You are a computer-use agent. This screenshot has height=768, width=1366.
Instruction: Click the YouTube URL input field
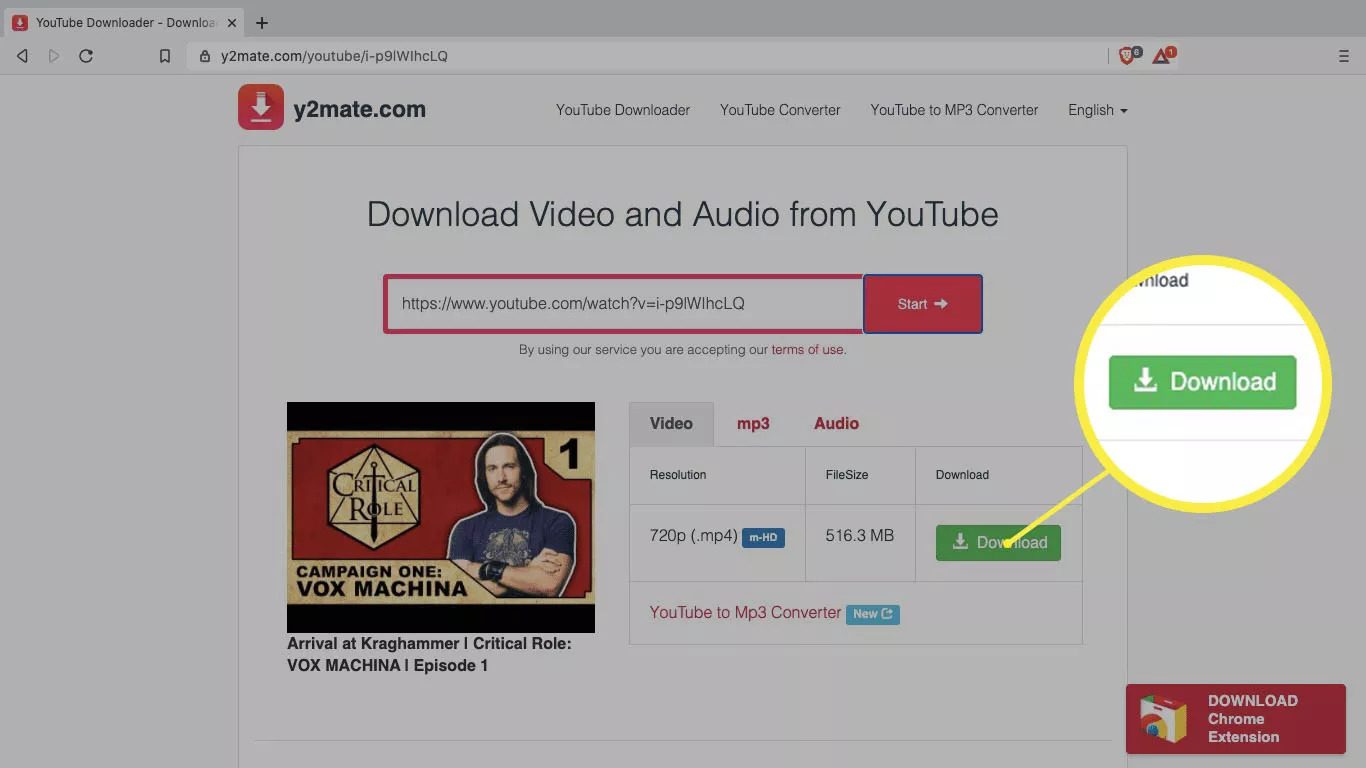coord(623,303)
